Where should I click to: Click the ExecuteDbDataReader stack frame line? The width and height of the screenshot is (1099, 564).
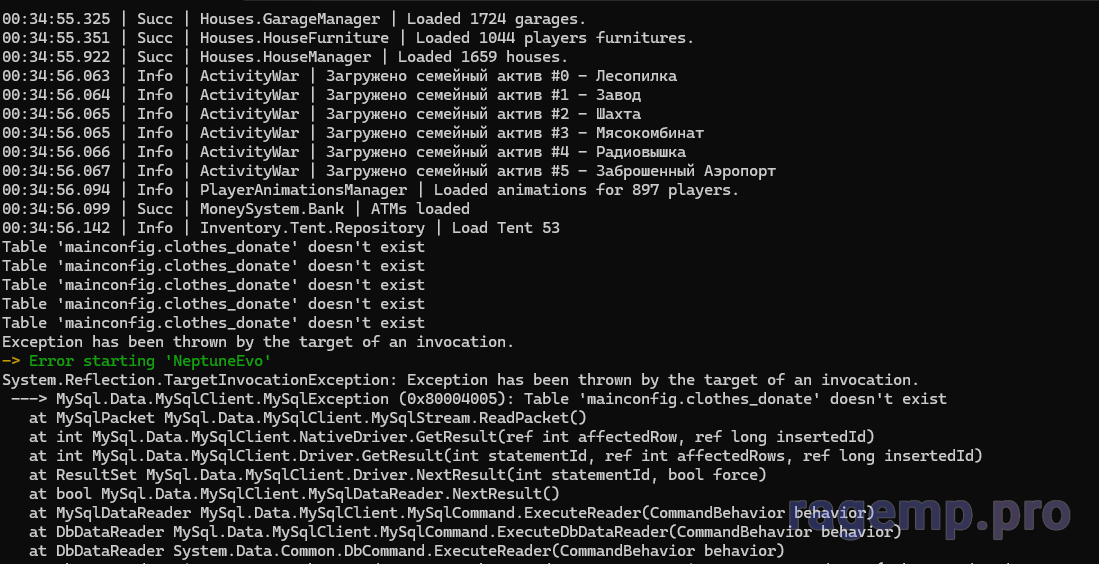tap(465, 532)
